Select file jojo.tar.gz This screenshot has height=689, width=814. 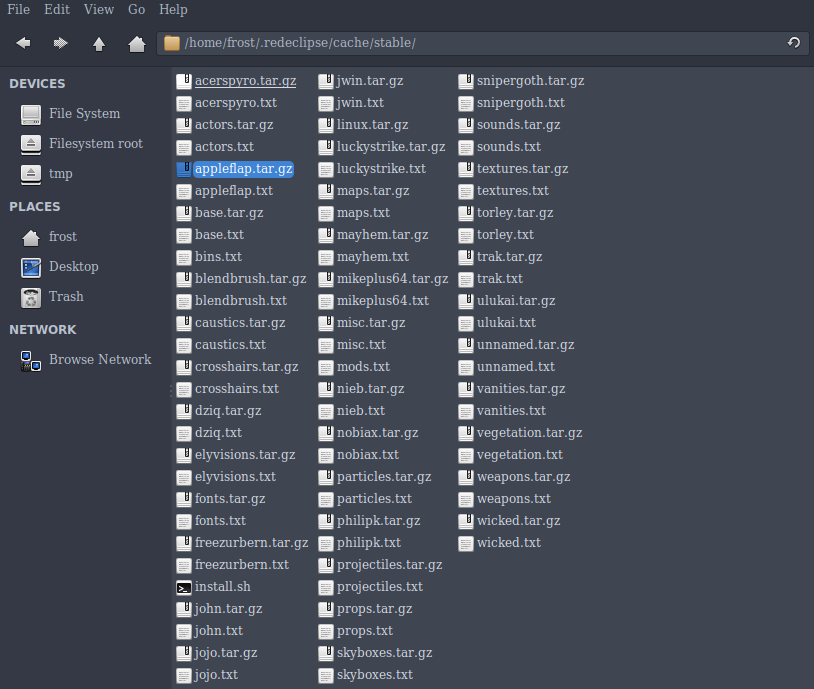click(x=226, y=653)
